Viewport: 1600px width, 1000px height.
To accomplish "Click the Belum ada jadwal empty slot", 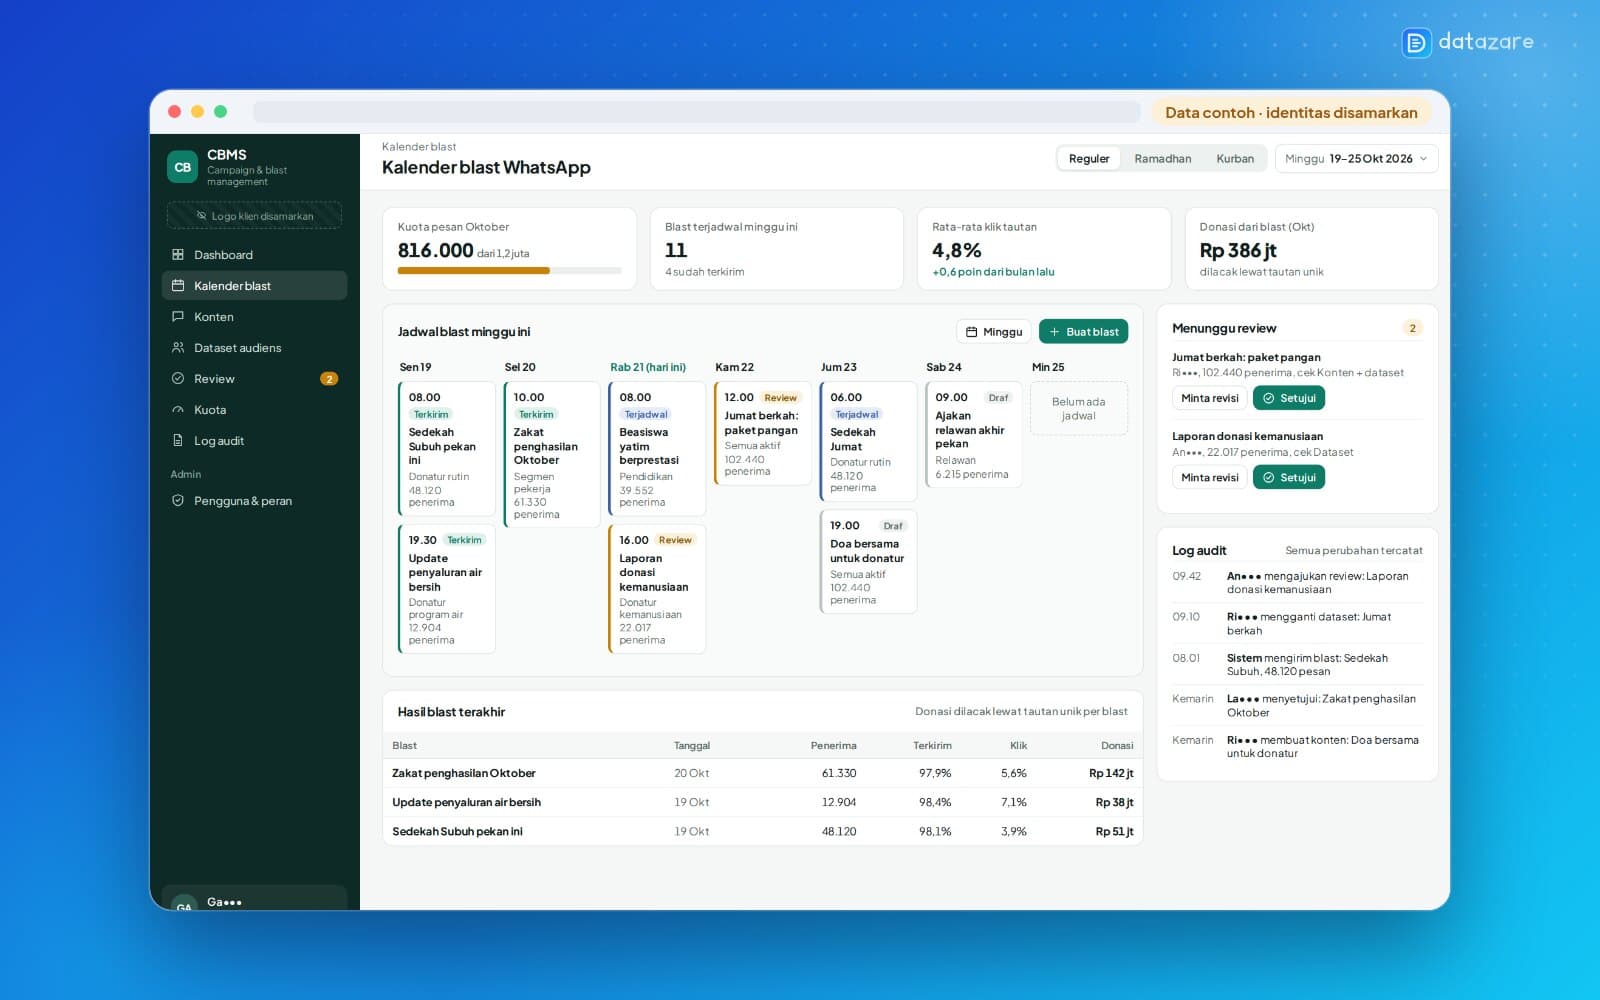I will 1078,408.
